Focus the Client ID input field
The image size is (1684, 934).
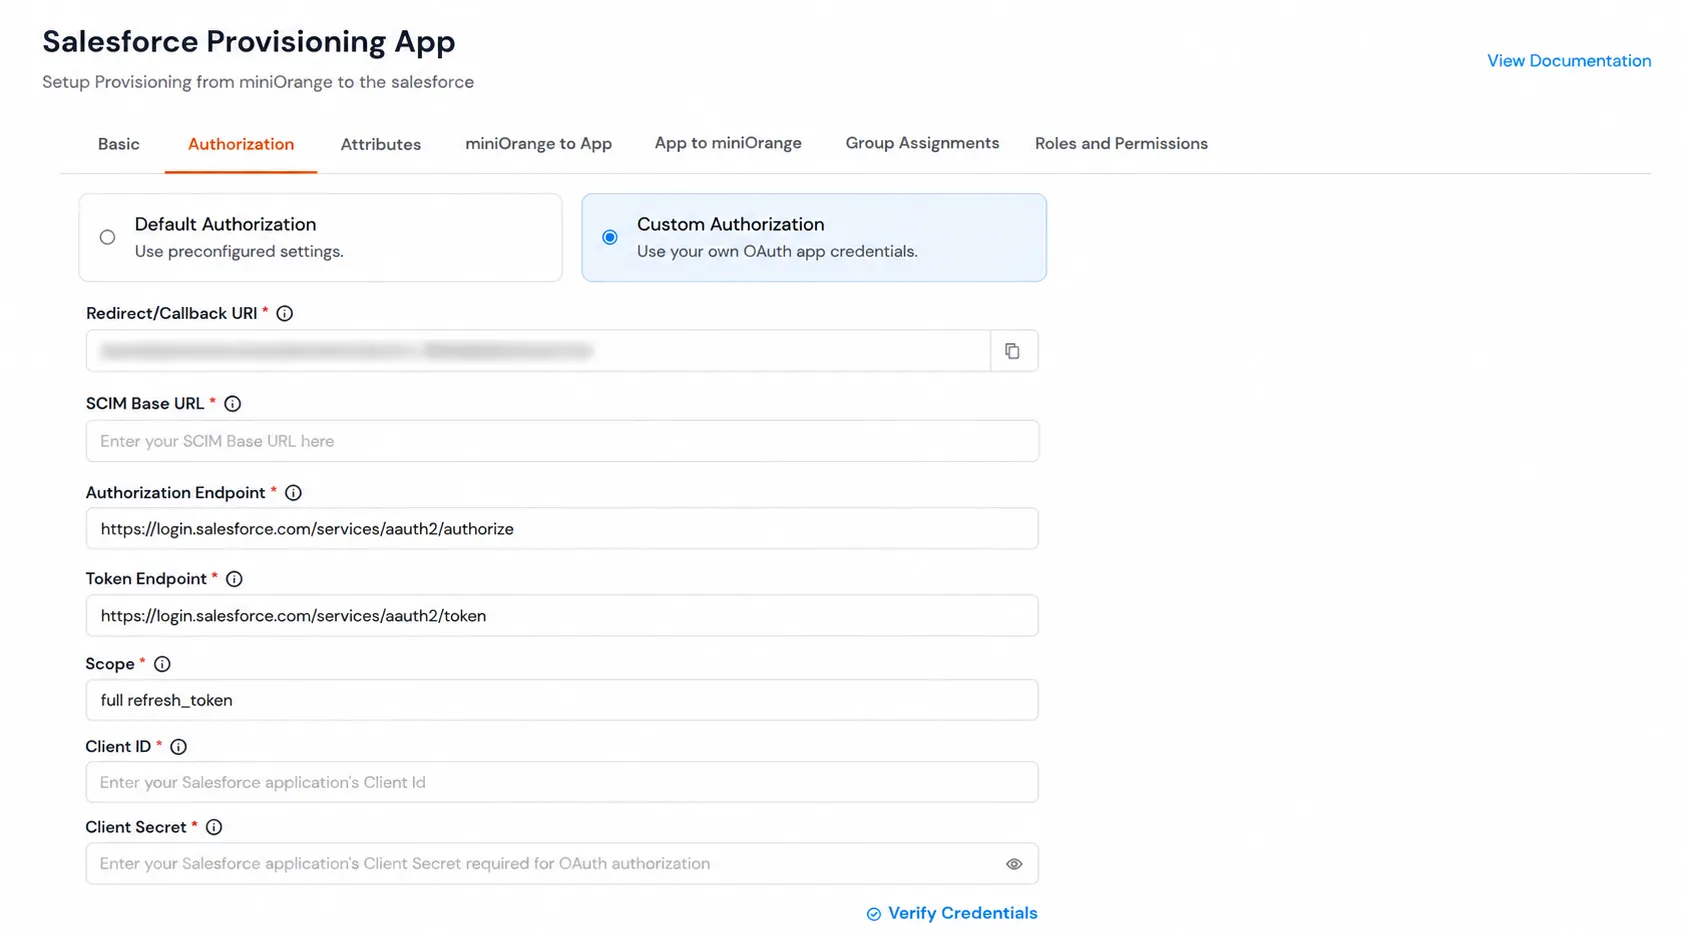pos(562,782)
